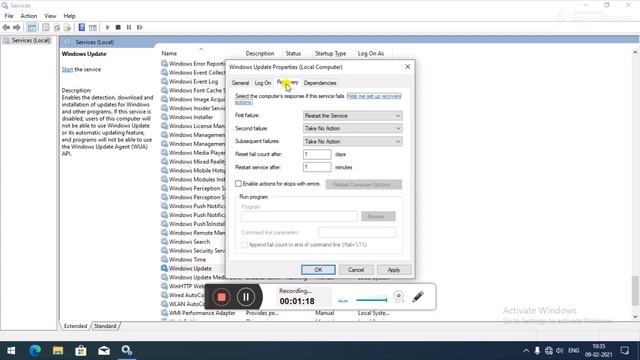
Task: Open the File menu
Action: (9, 16)
